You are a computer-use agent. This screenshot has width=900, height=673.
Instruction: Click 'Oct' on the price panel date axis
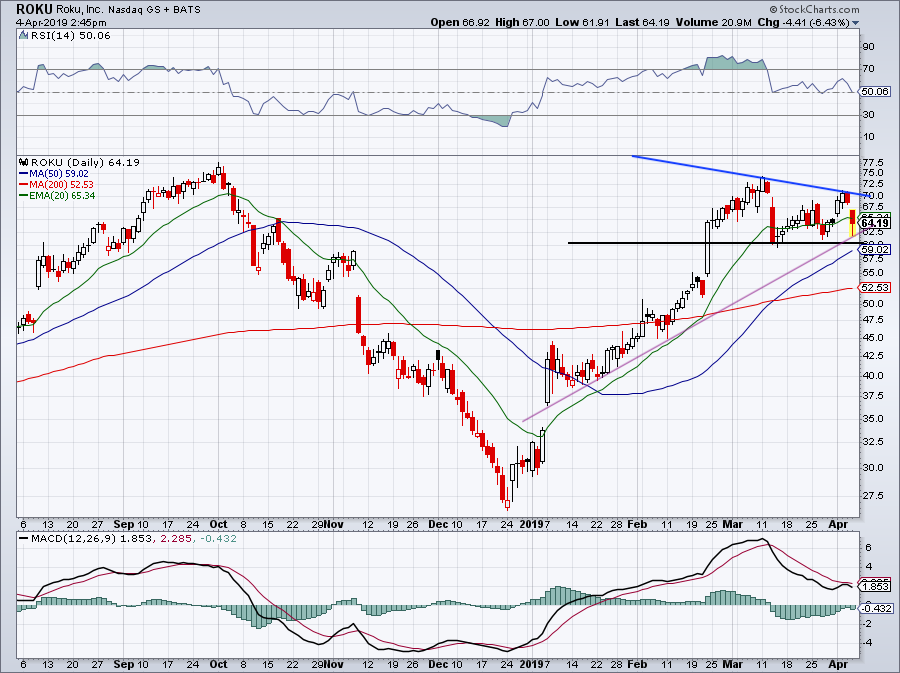(x=218, y=524)
